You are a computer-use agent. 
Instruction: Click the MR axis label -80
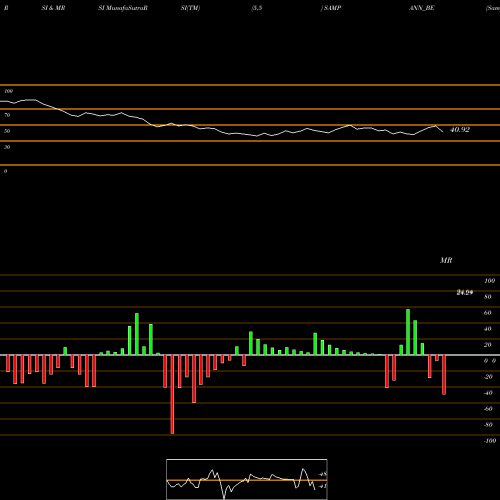click(x=488, y=425)
